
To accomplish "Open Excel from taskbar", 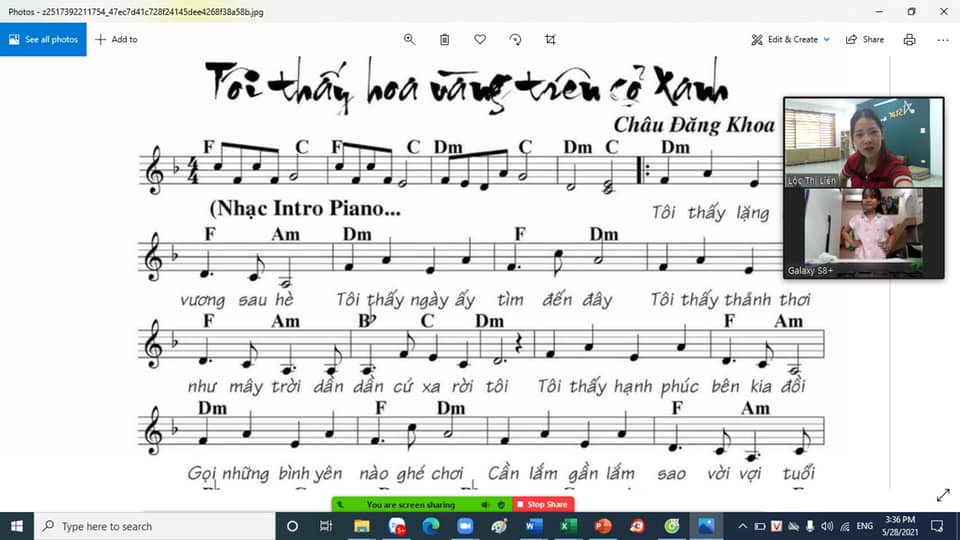I will point(568,526).
